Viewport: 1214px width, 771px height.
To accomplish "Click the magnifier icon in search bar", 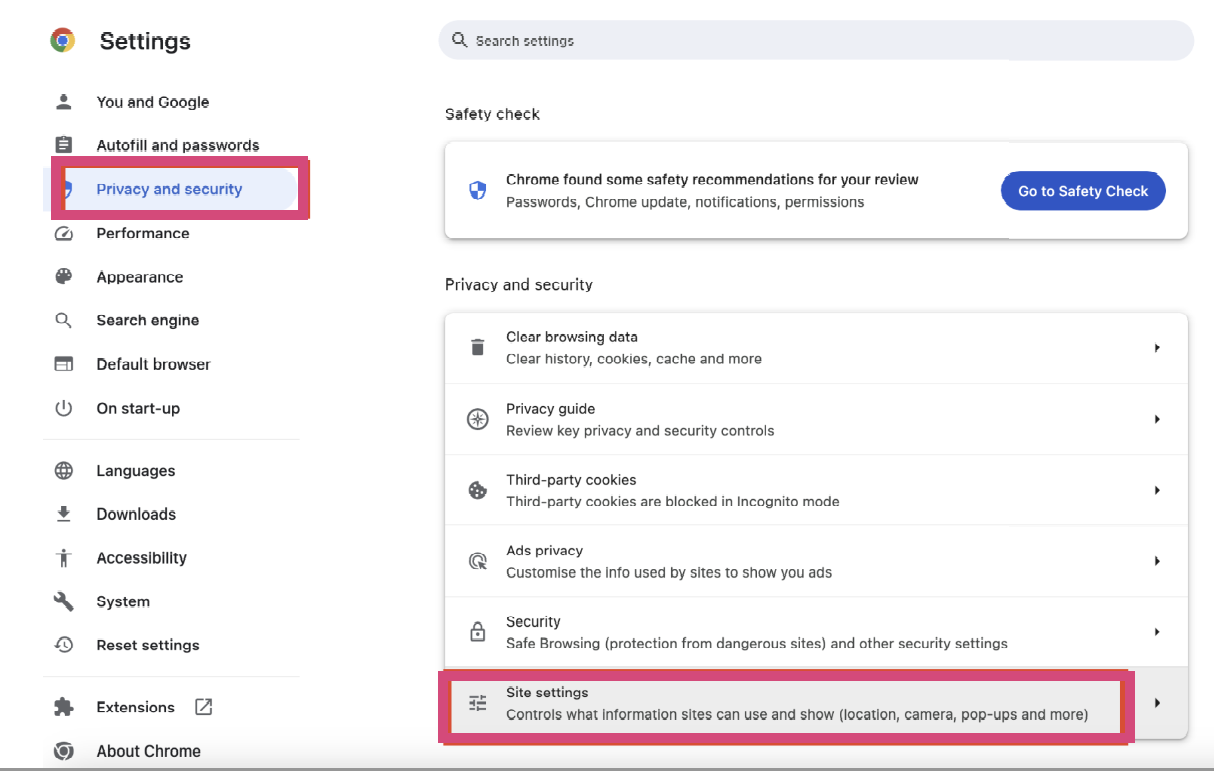I will (x=460, y=40).
